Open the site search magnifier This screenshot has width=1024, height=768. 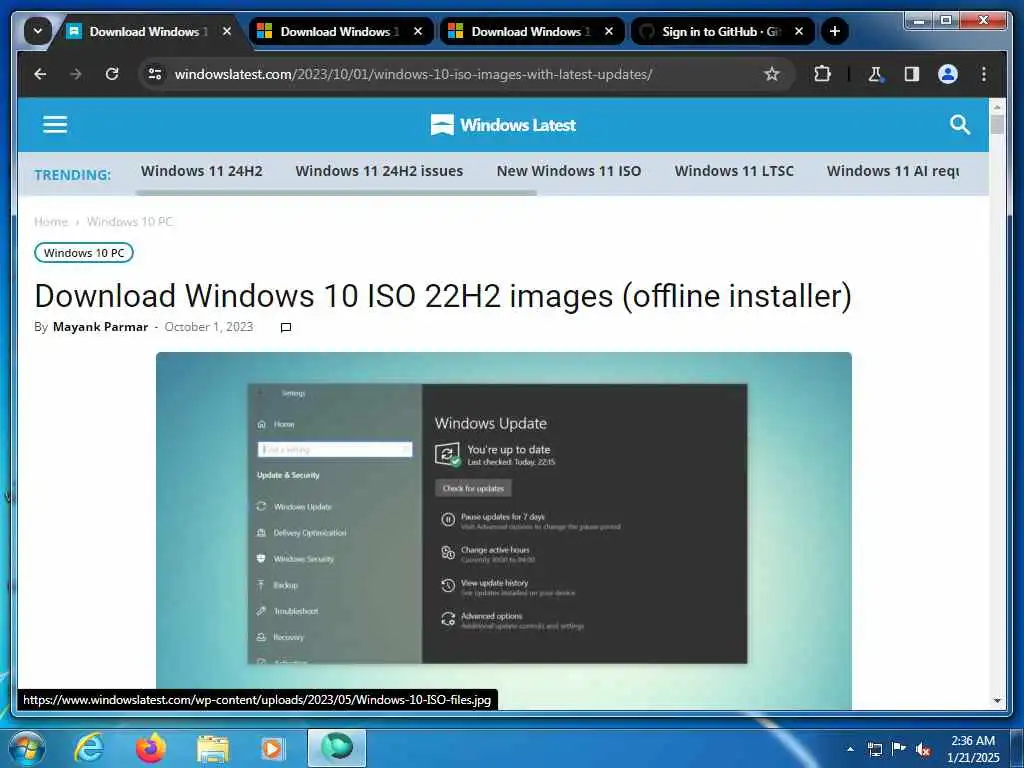(x=959, y=124)
